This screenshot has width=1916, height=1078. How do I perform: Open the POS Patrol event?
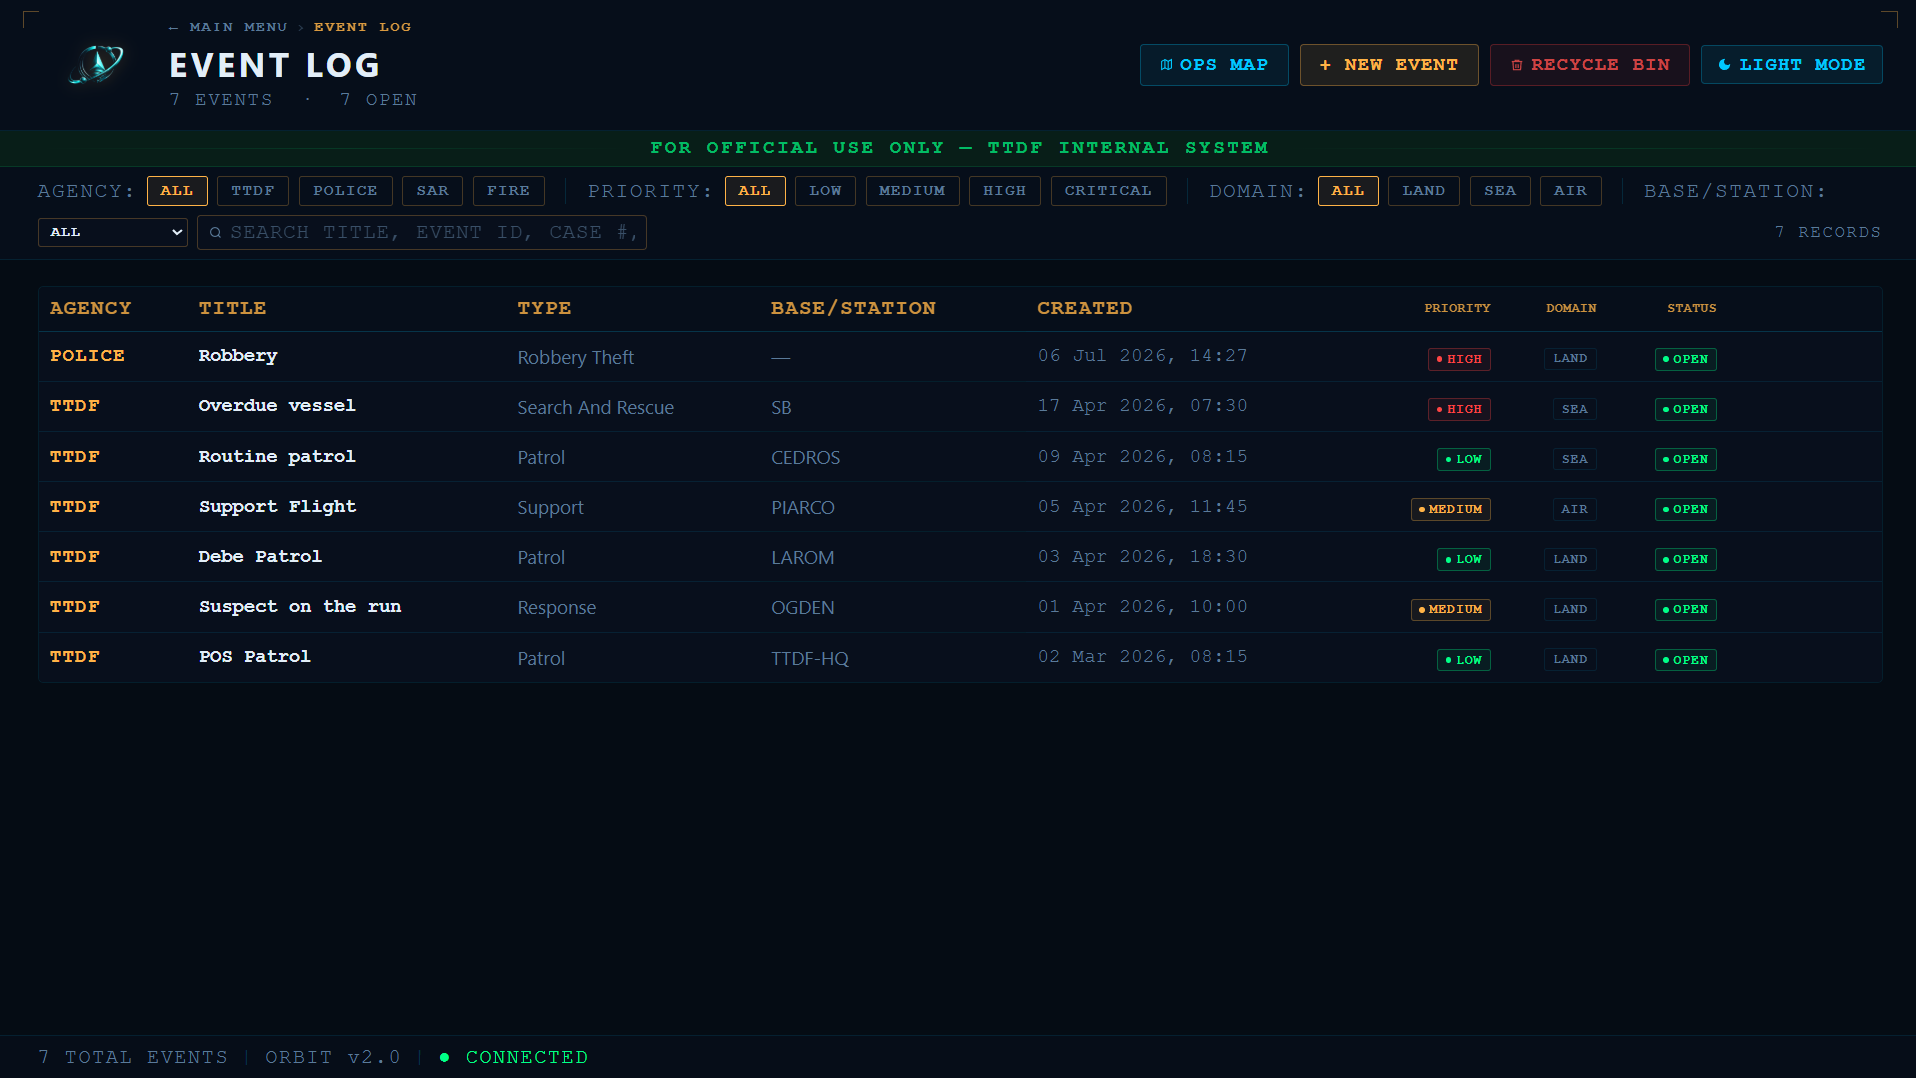pyautogui.click(x=960, y=658)
